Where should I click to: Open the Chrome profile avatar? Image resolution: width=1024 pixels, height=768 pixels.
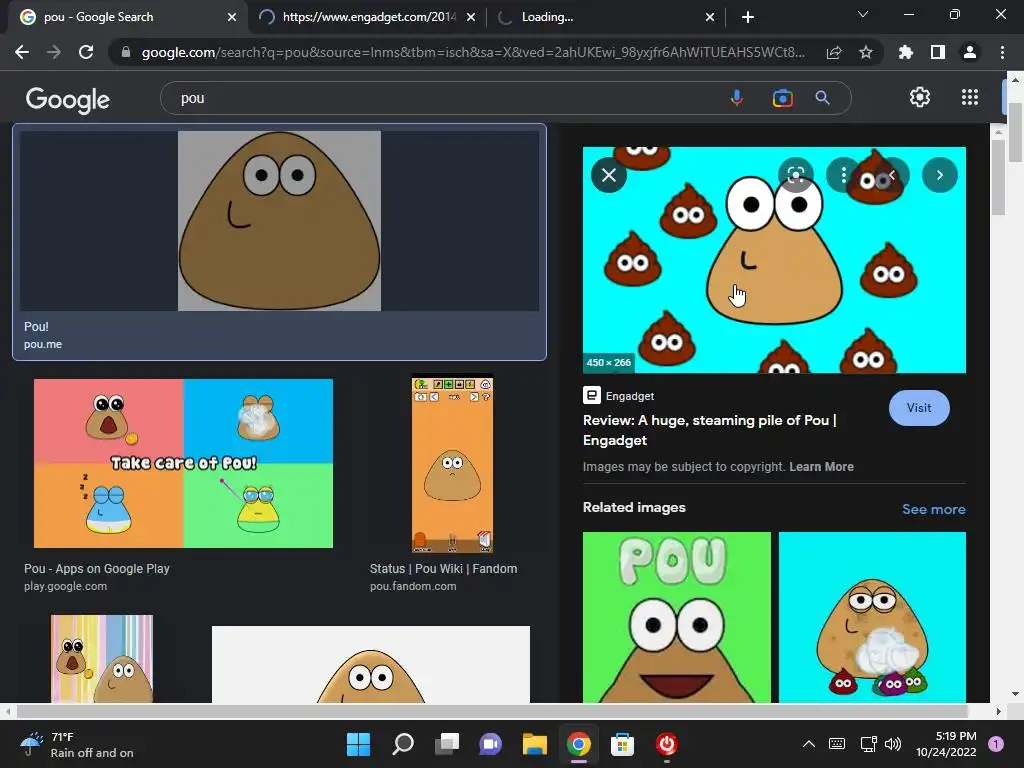970,52
